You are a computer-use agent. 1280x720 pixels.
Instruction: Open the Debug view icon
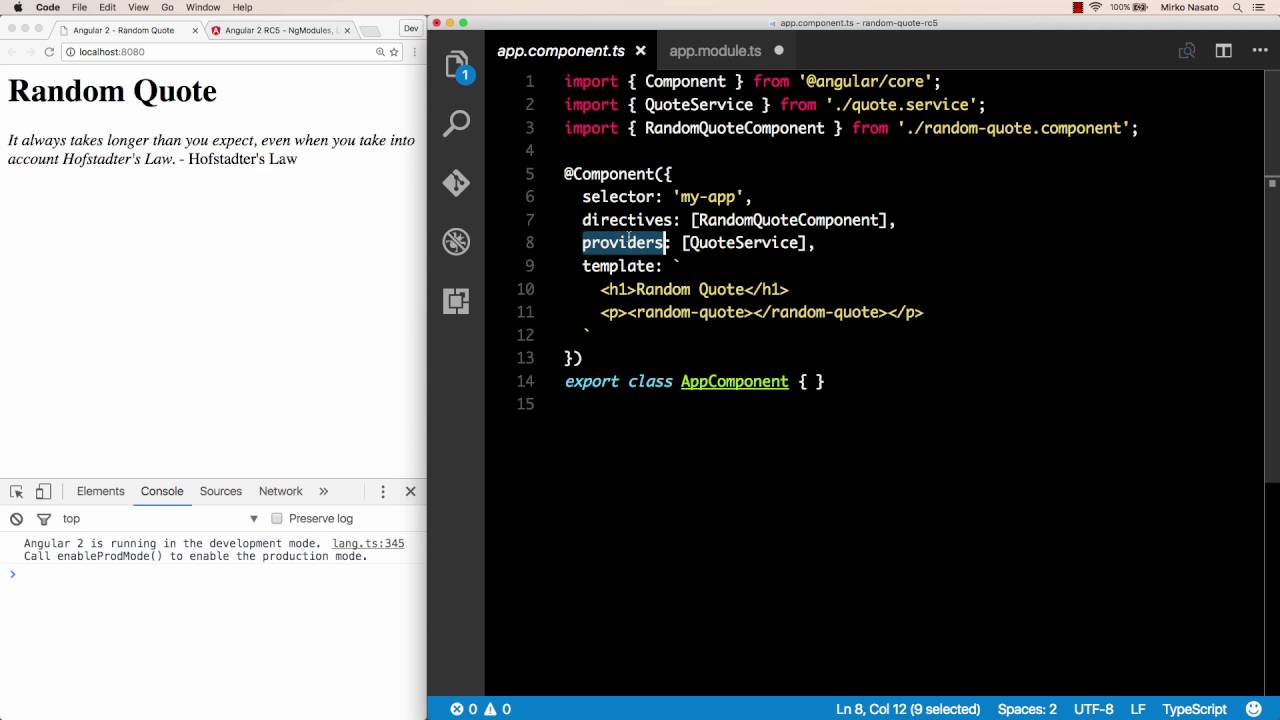point(456,242)
